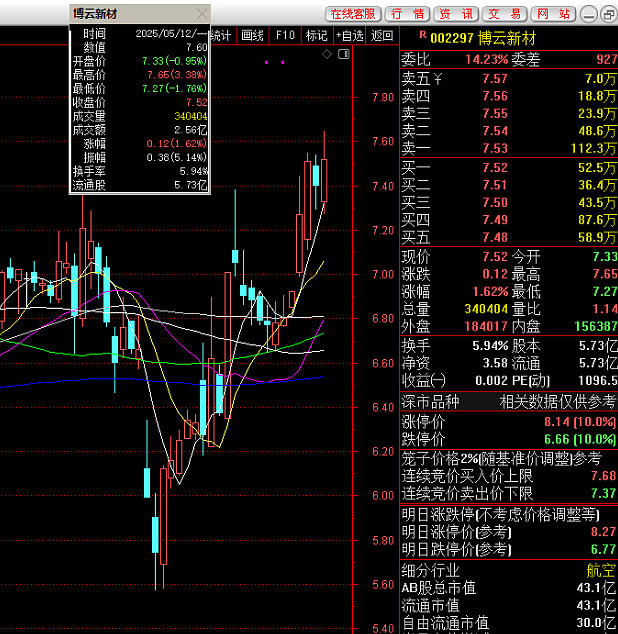This screenshot has width=618, height=634.
Task: Click the 统计 toolbar button
Action: pos(222,36)
